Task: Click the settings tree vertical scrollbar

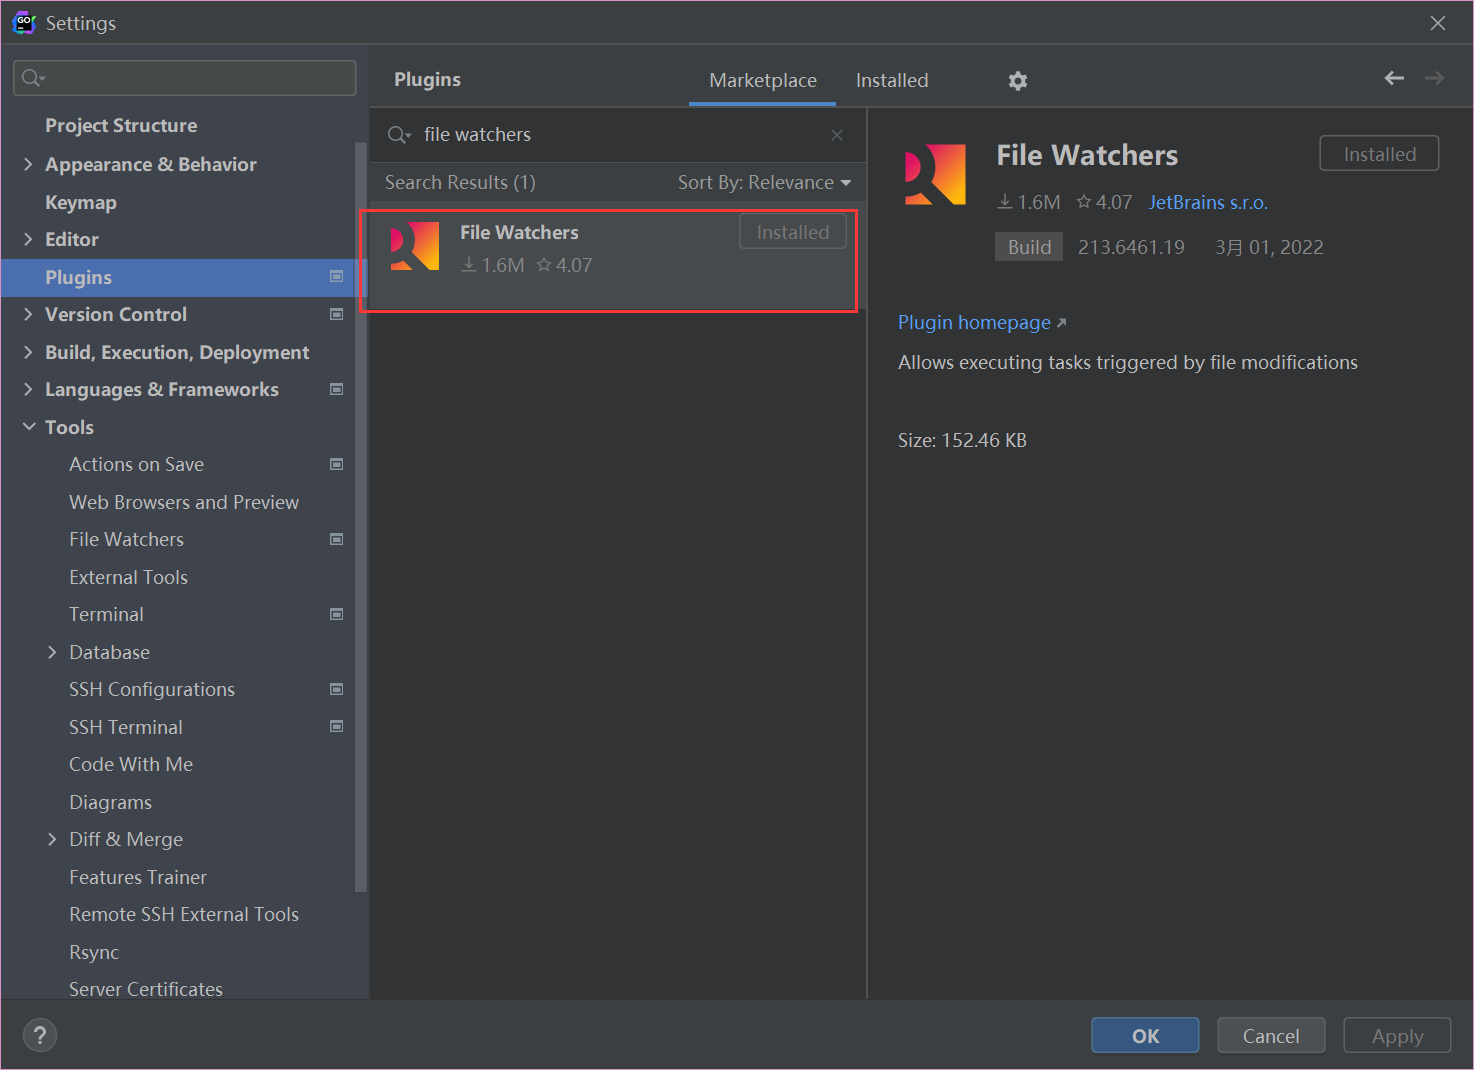Action: [x=361, y=516]
